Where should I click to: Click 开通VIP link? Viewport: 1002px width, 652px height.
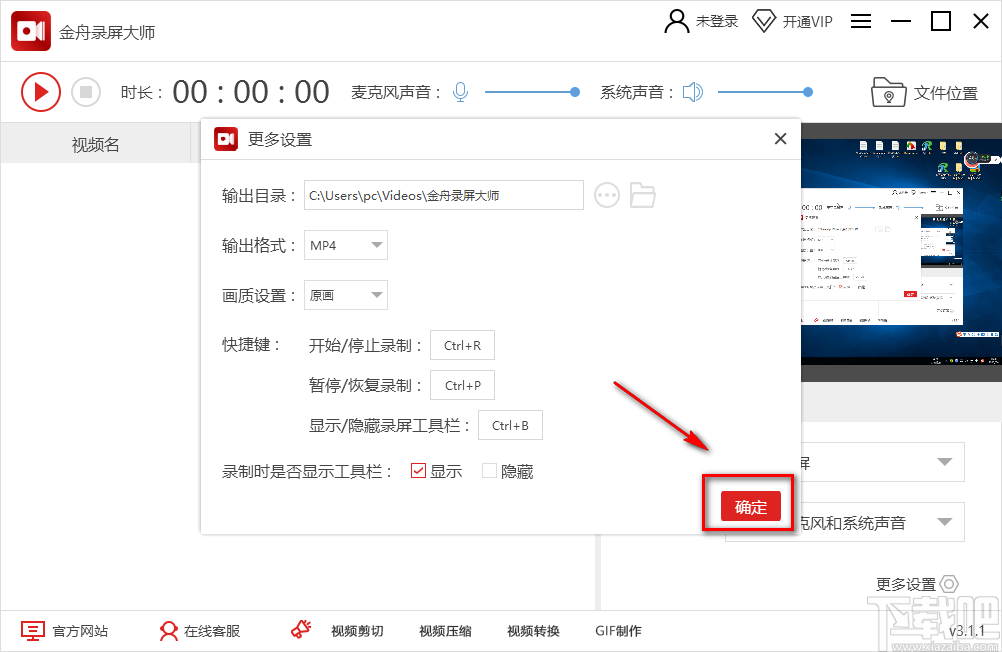[x=808, y=22]
